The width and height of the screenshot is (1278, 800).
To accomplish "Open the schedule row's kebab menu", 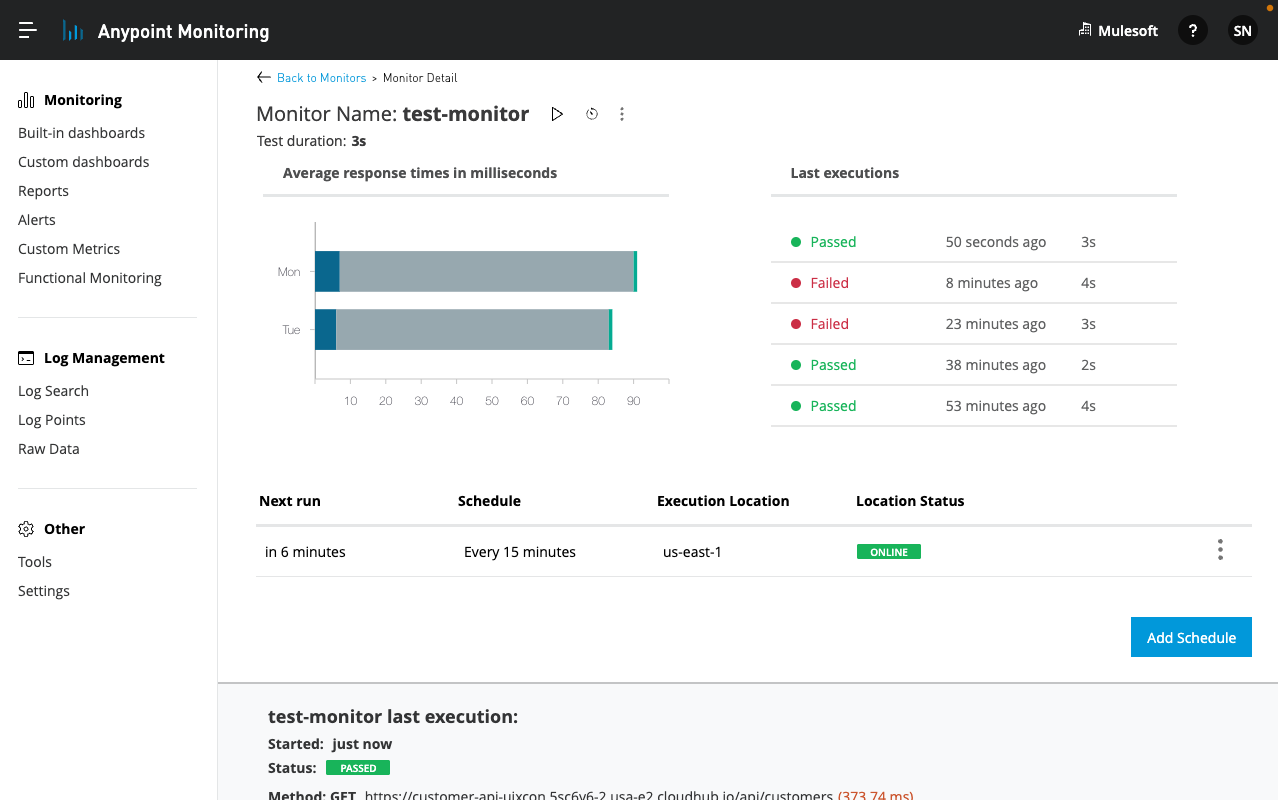I will 1220,549.
